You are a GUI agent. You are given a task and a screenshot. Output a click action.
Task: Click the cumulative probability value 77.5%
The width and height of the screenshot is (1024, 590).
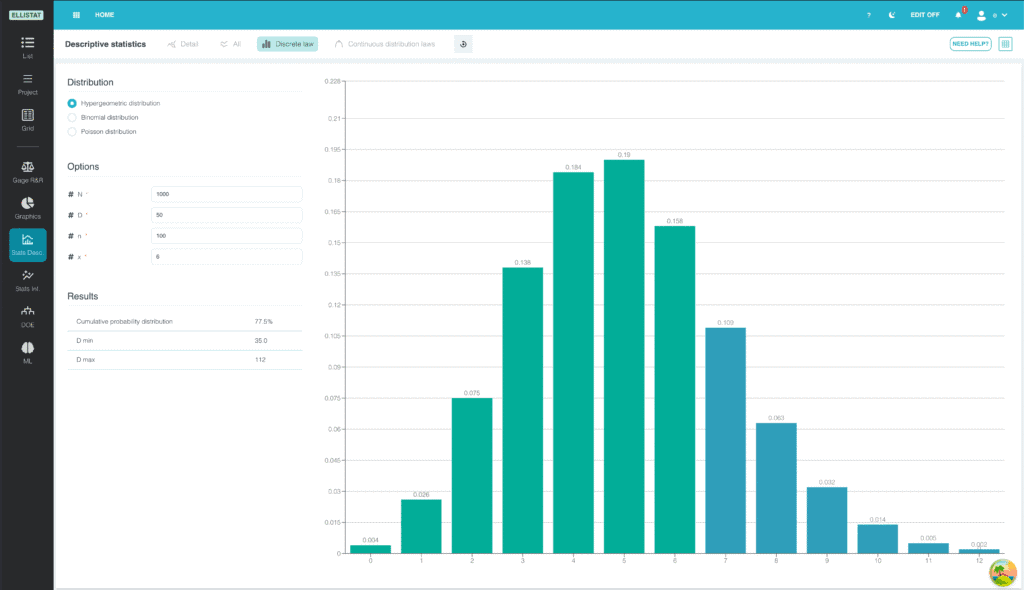[263, 321]
